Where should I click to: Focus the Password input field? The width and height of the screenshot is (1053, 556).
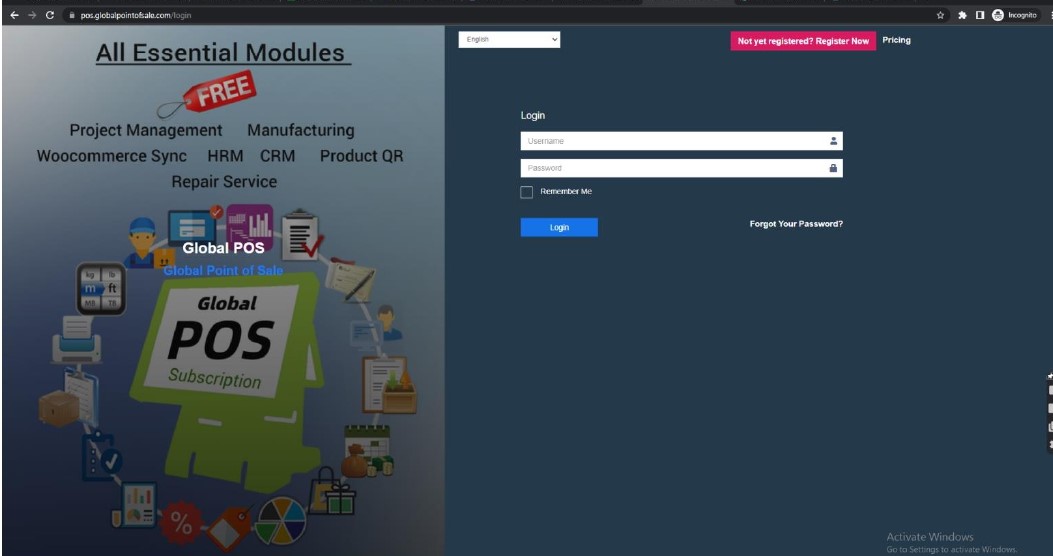coord(670,168)
